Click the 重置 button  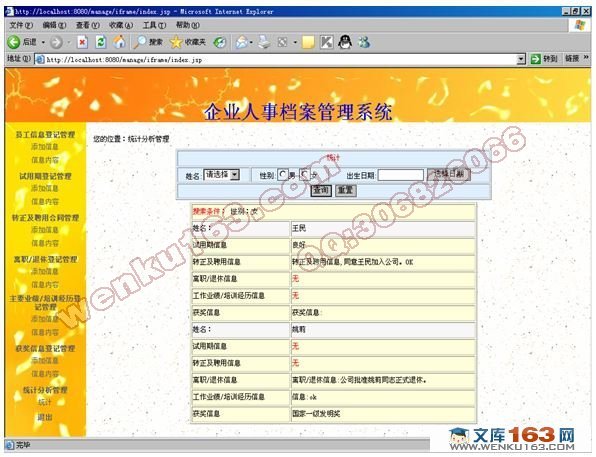tap(346, 190)
